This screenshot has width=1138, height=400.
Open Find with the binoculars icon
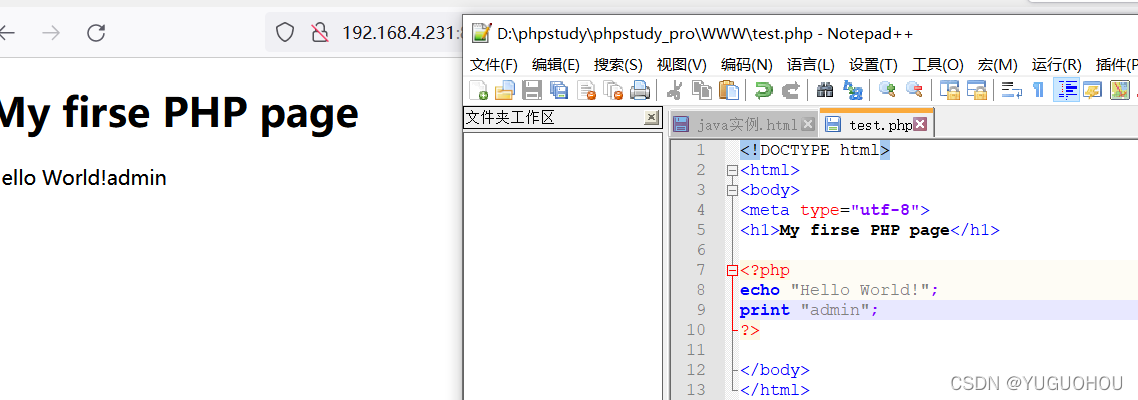(825, 90)
